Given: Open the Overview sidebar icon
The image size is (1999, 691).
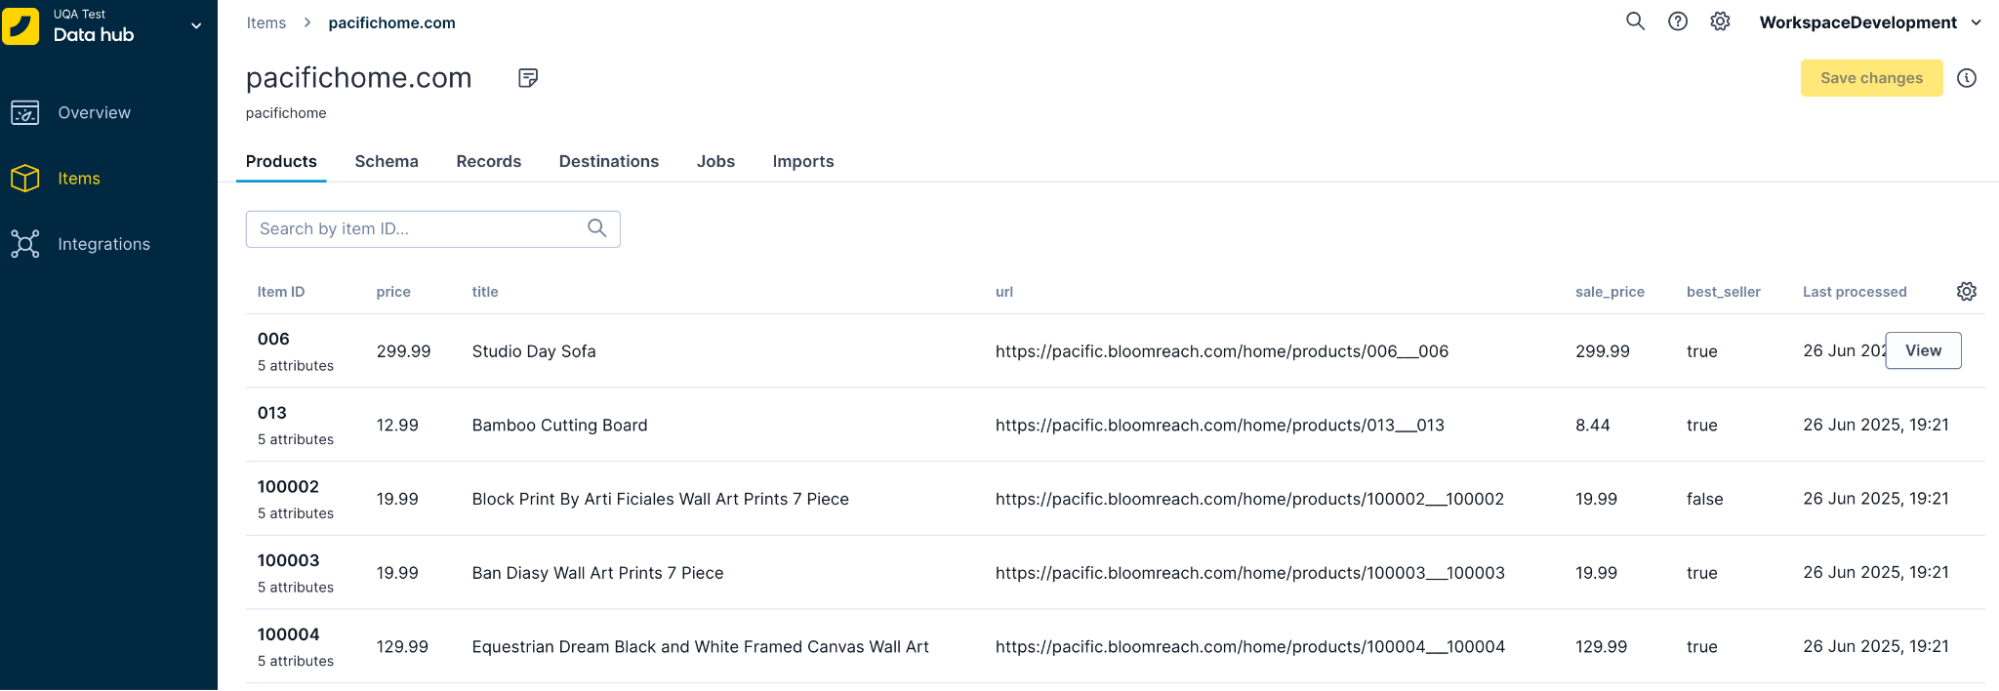Looking at the screenshot, I should (25, 113).
